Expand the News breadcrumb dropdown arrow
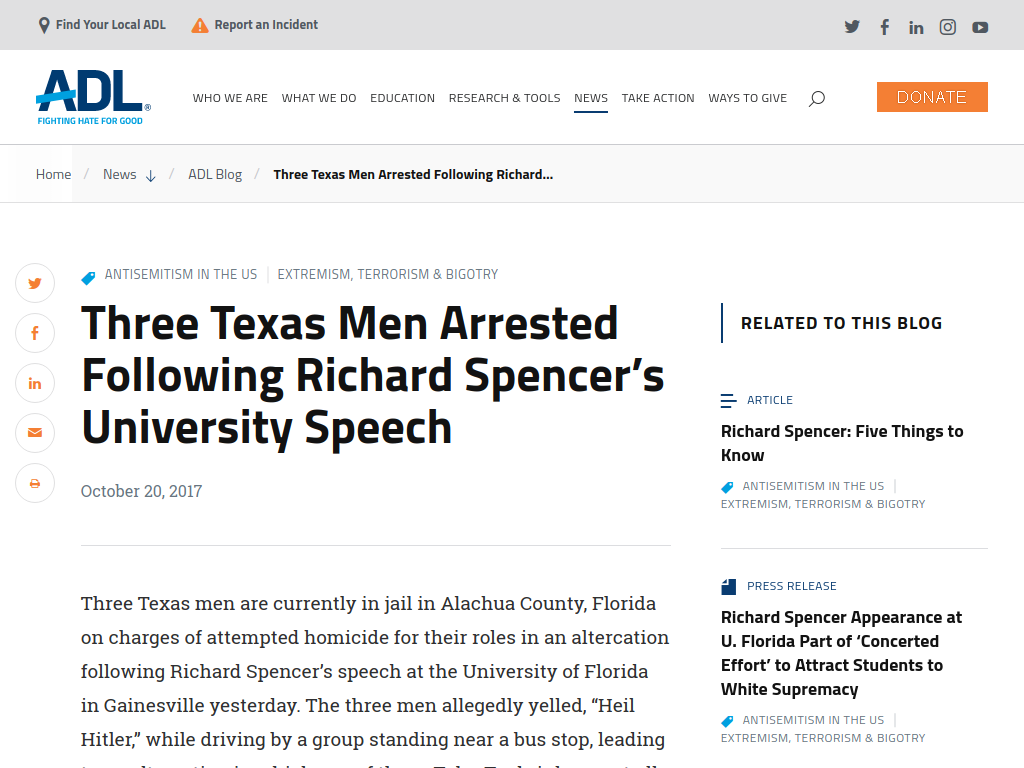This screenshot has width=1024, height=768. click(x=150, y=176)
